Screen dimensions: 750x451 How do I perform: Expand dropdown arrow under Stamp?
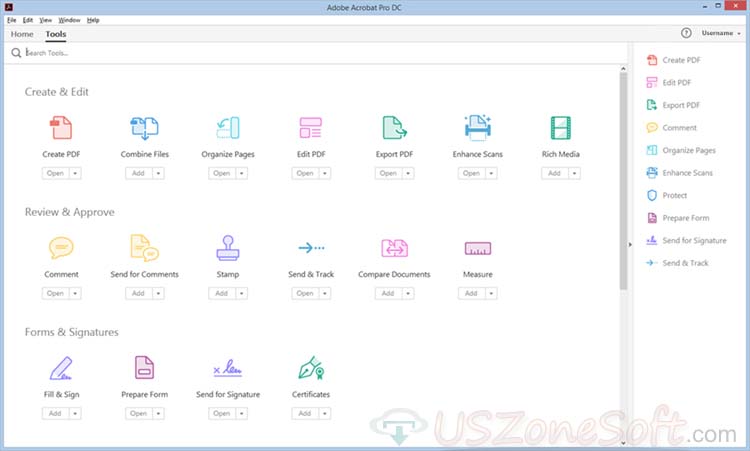pyautogui.click(x=242, y=293)
